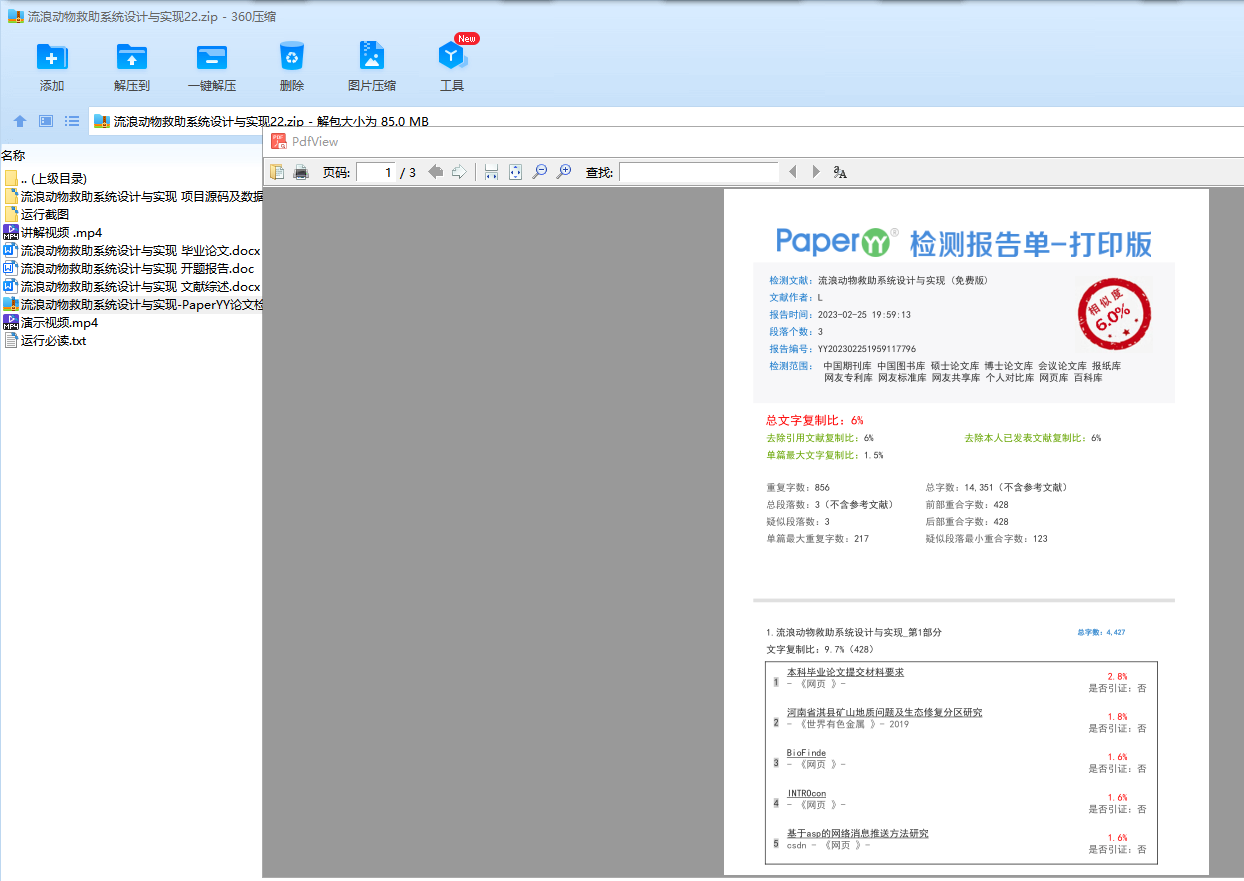Viewport: 1244px width, 881px height.
Task: Go to previous page in PdfView
Action: click(436, 172)
